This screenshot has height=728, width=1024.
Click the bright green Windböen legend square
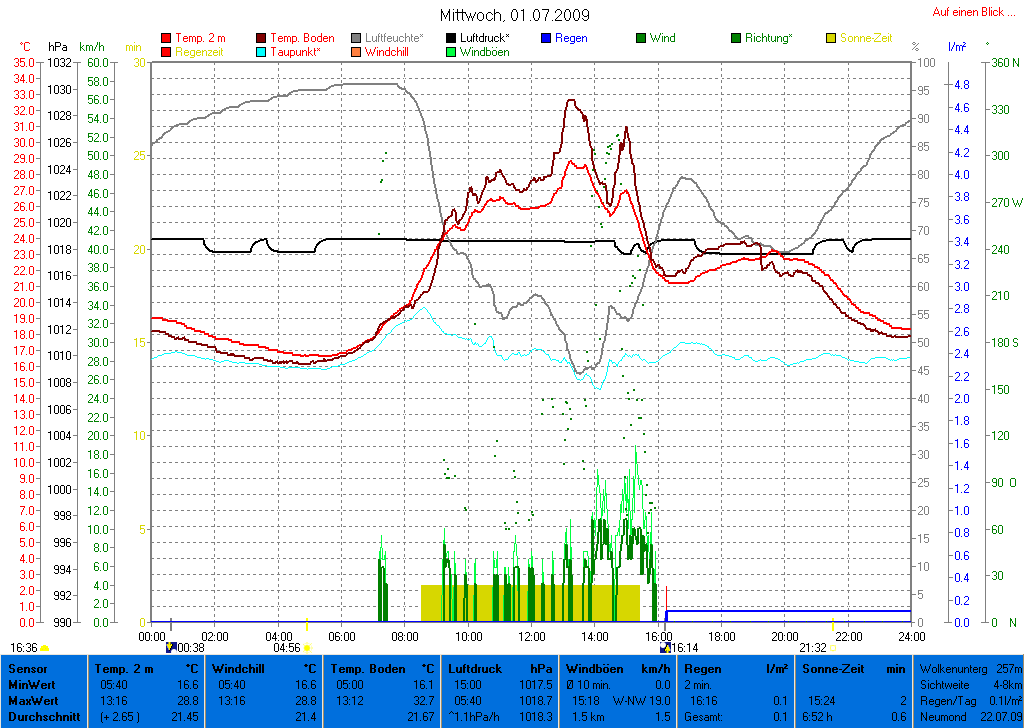point(451,51)
